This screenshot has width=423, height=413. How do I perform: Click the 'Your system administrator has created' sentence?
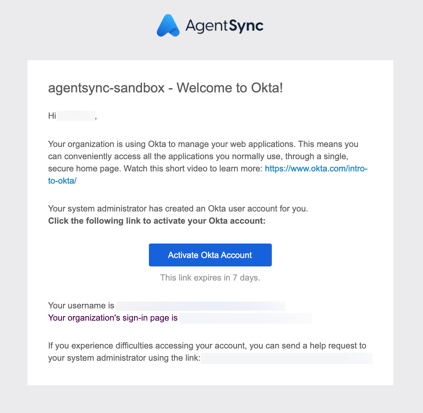coord(178,209)
